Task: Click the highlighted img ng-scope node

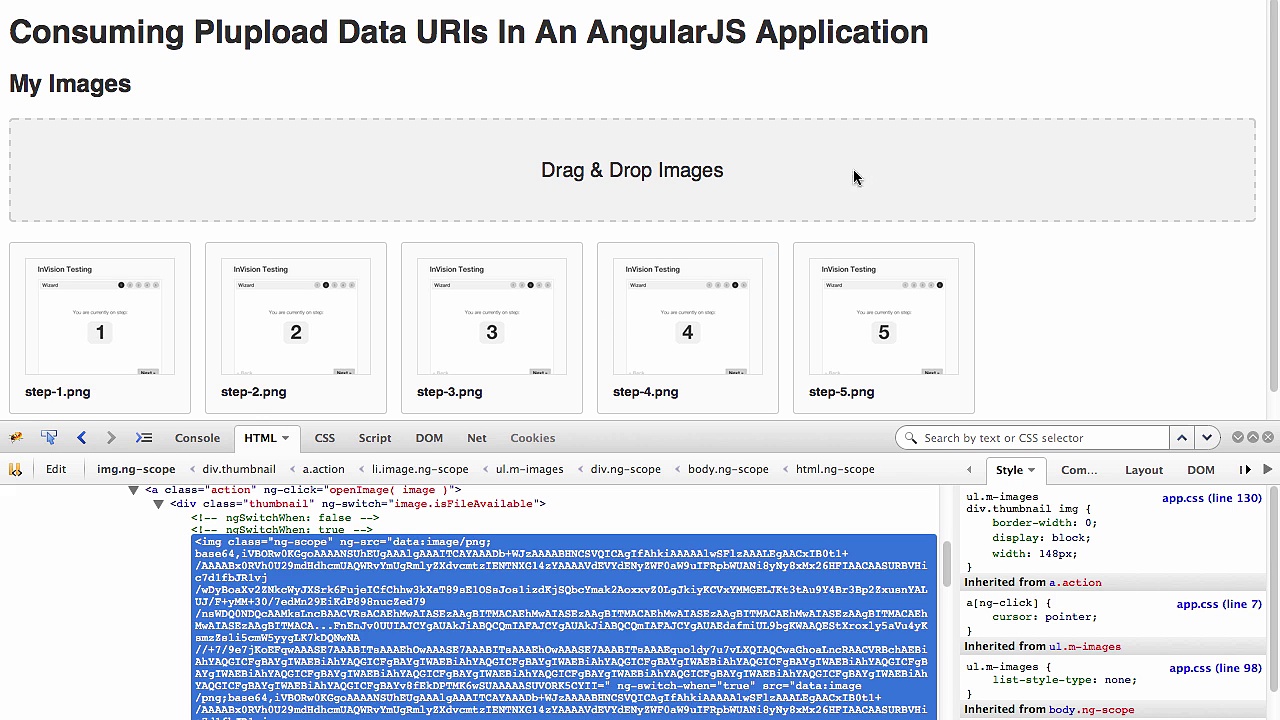Action: point(564,627)
